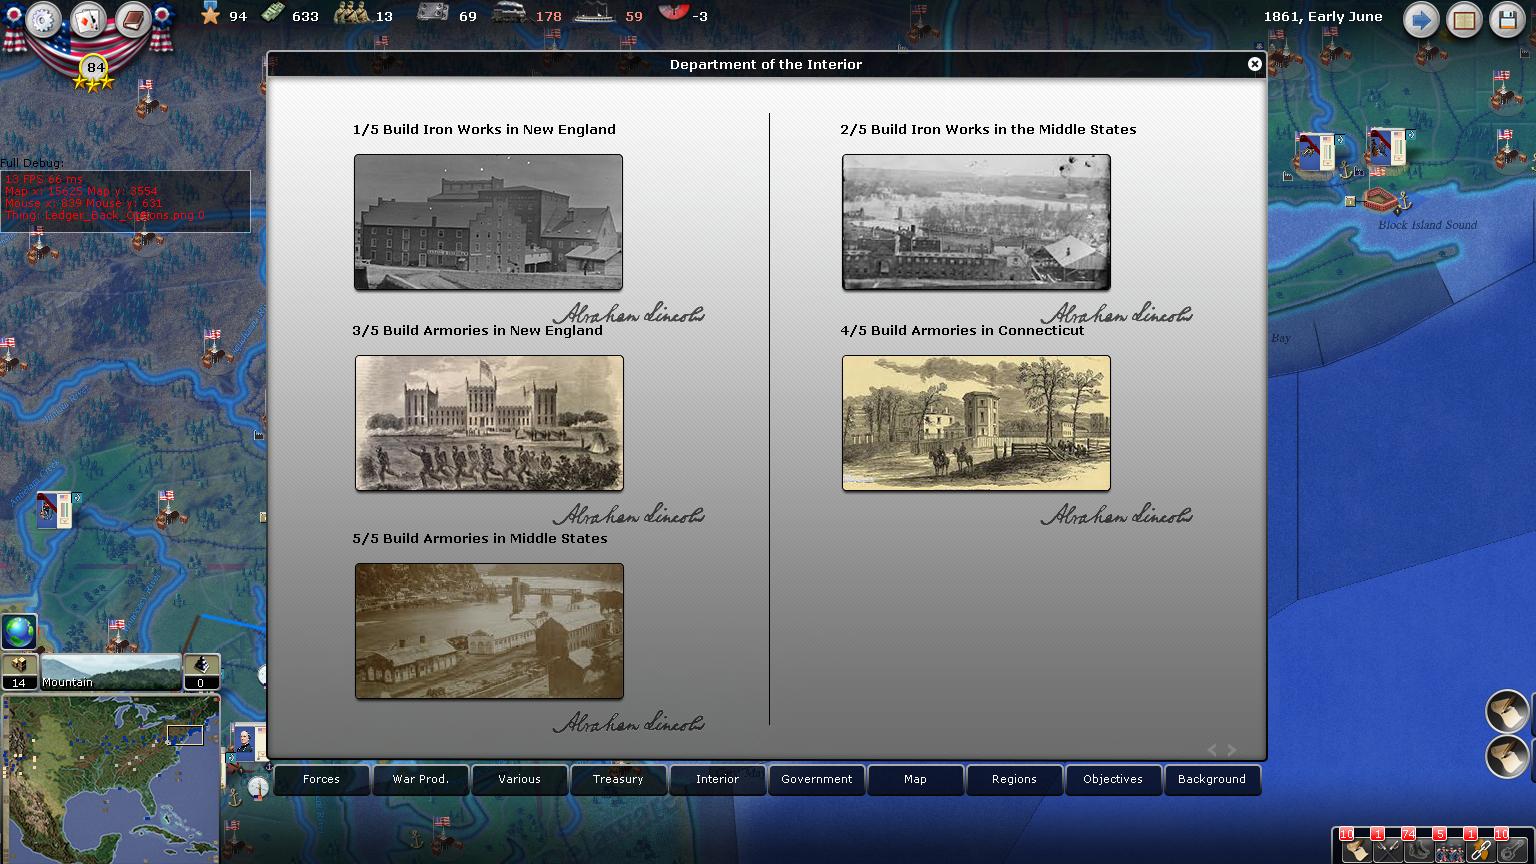Click the chain link filter icon
The height and width of the screenshot is (864, 1536).
click(x=1480, y=849)
